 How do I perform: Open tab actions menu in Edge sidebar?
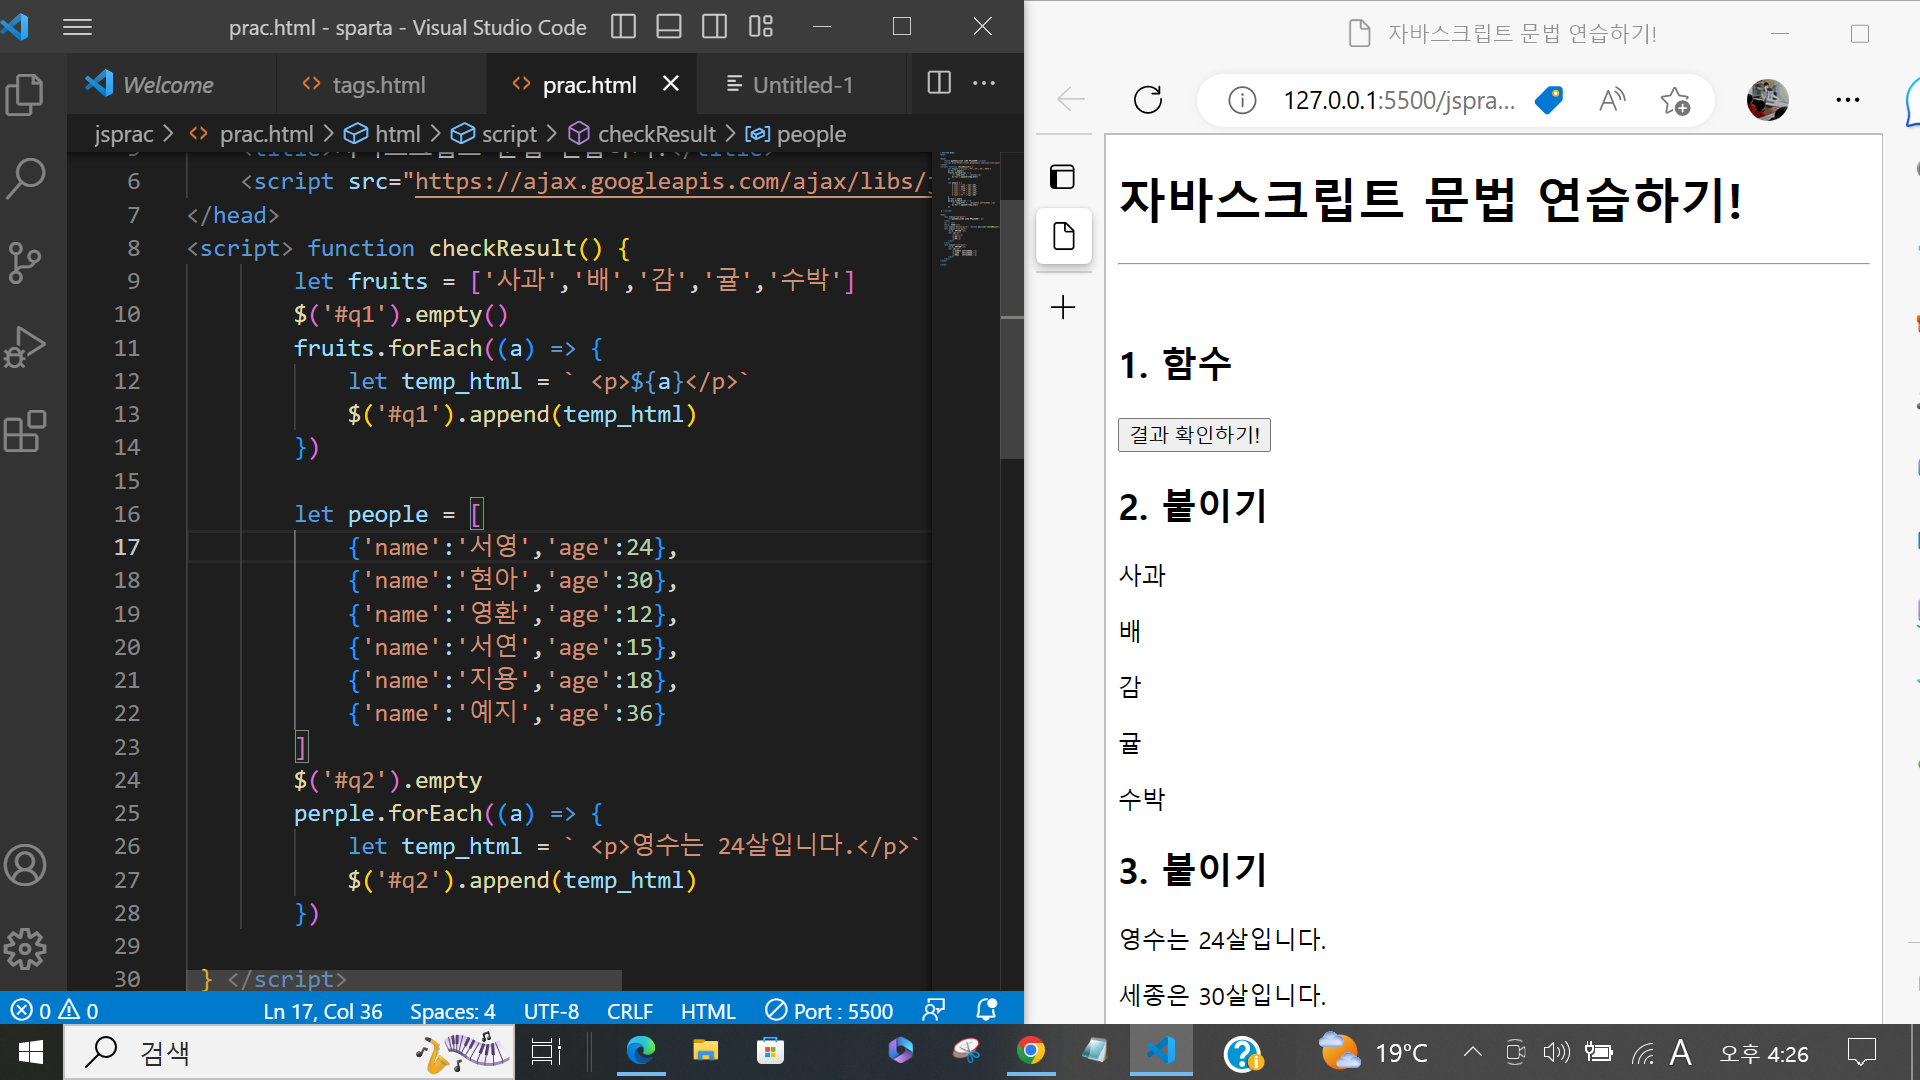(x=1062, y=177)
